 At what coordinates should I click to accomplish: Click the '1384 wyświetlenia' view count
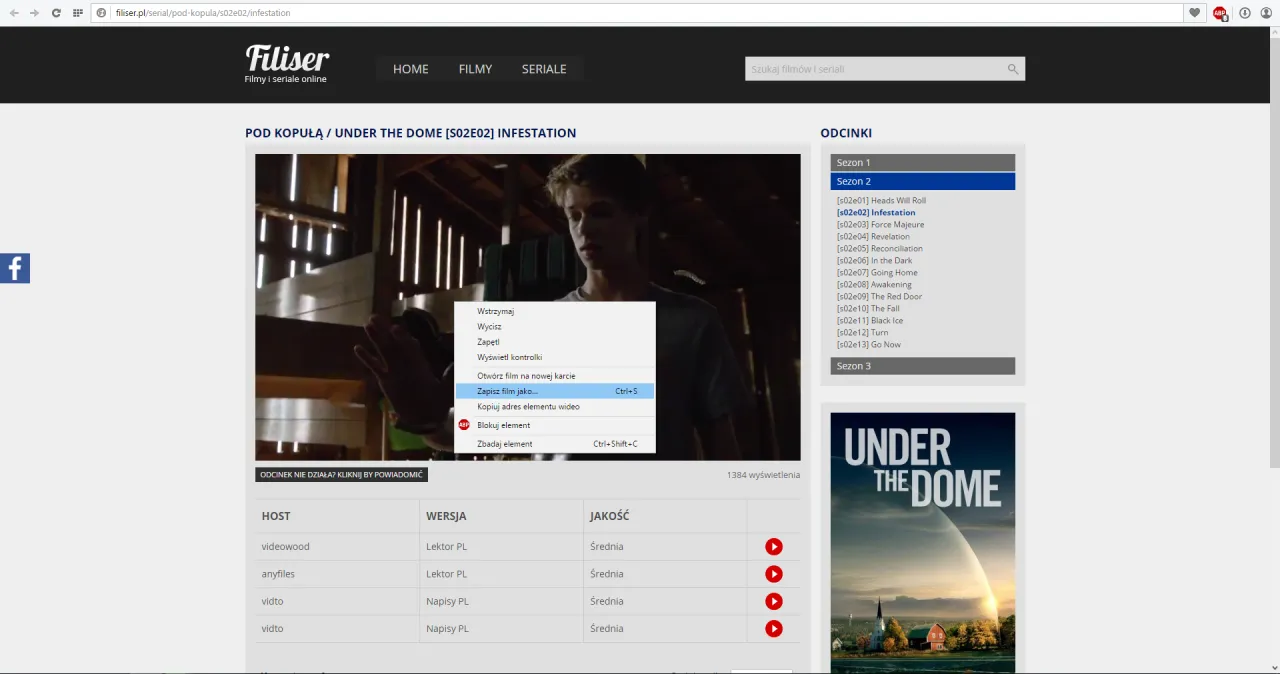click(763, 475)
